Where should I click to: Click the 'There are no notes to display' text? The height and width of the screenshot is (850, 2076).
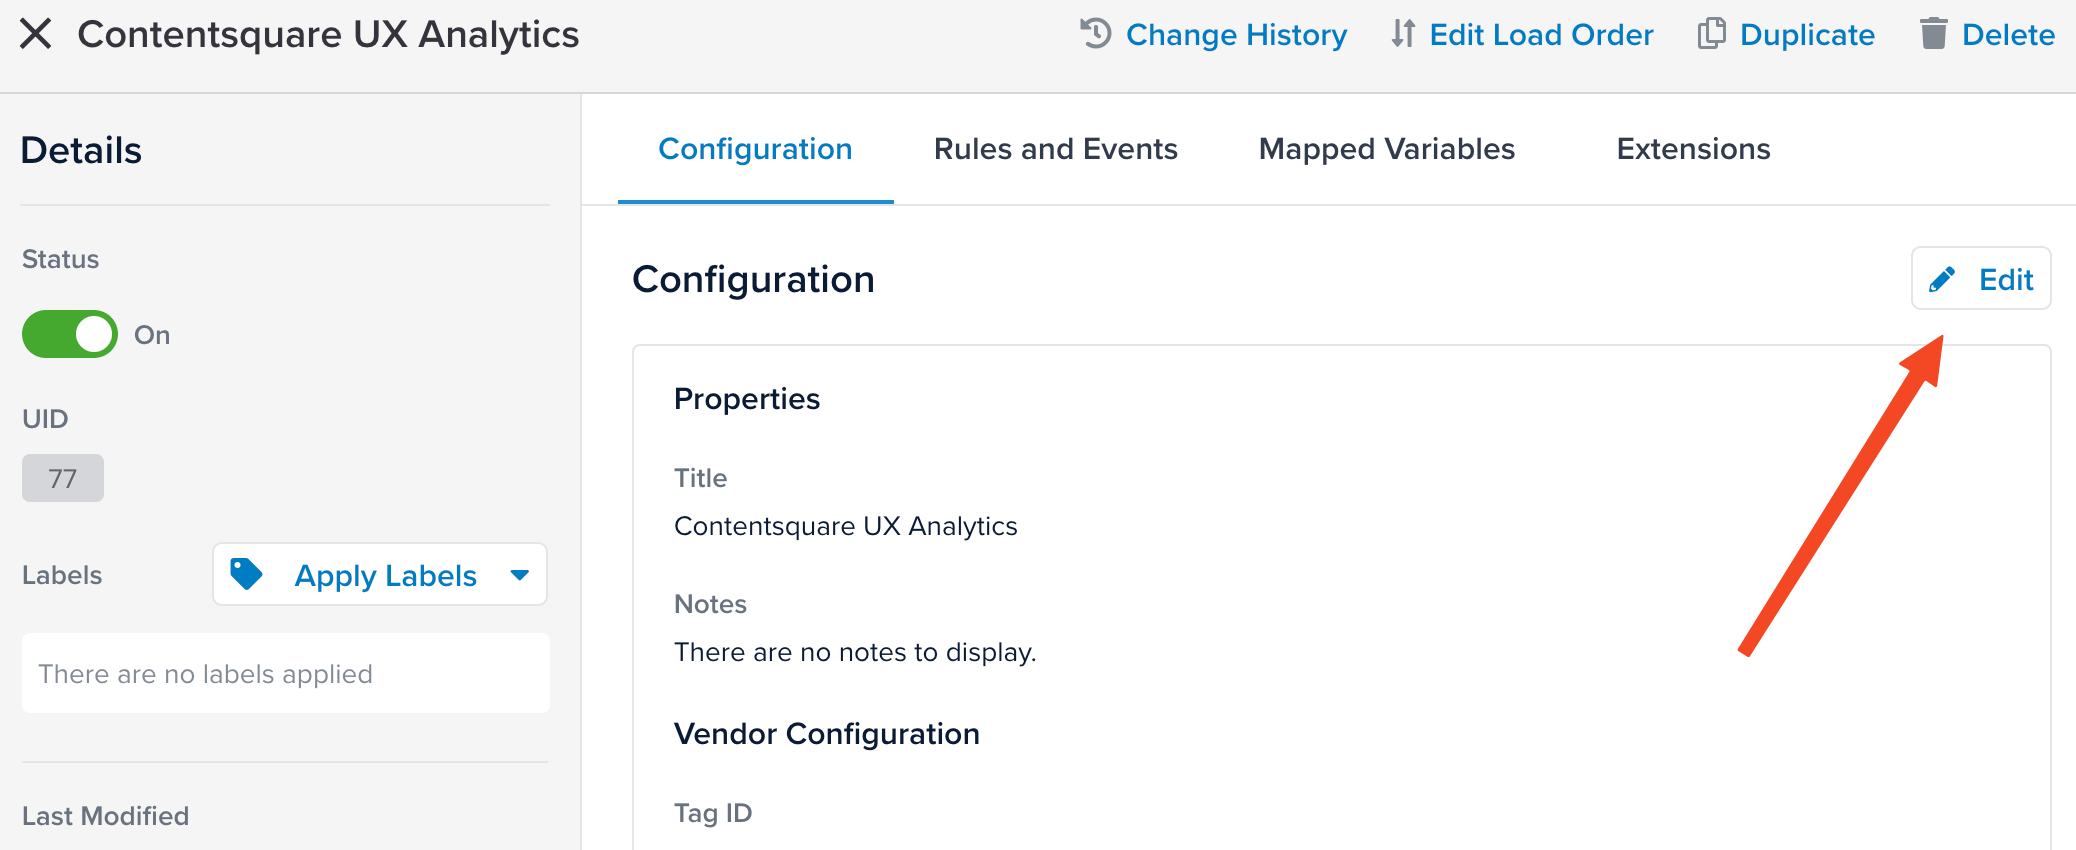coord(855,652)
